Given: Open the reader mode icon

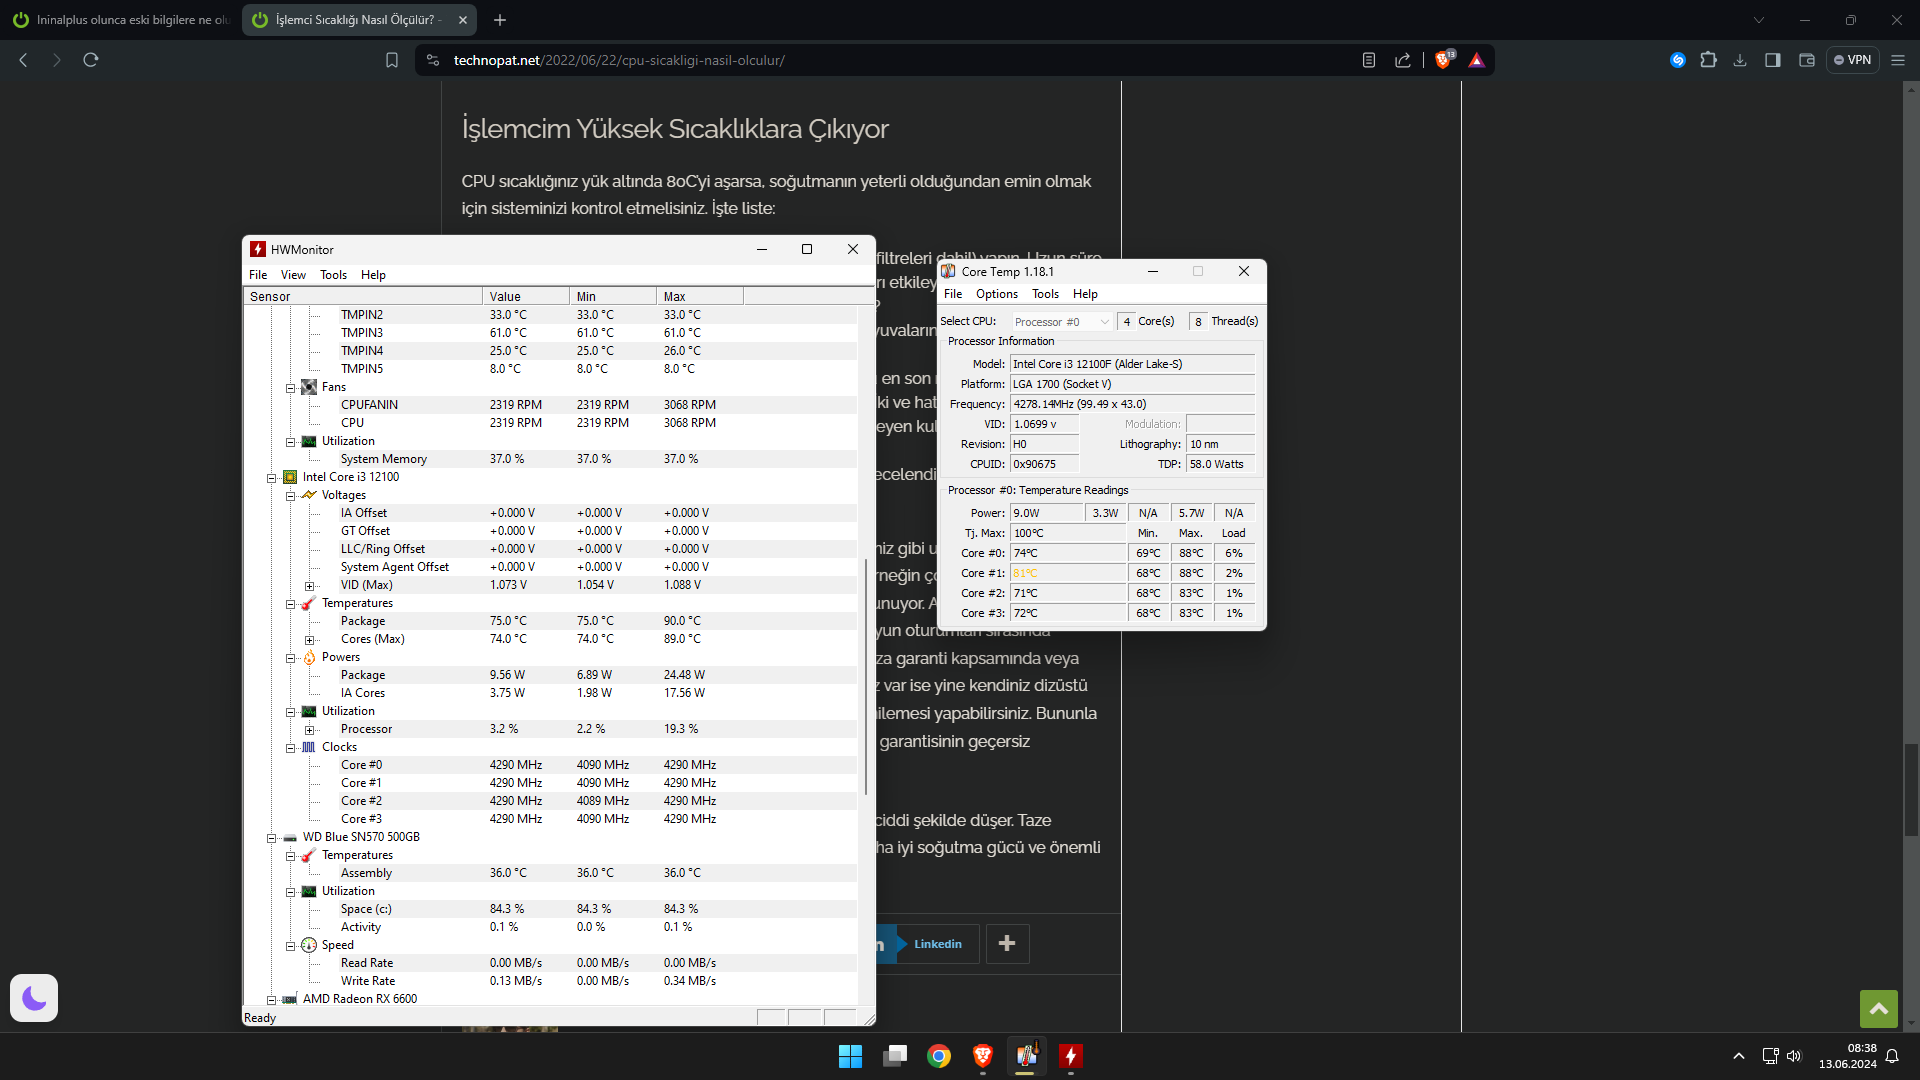Looking at the screenshot, I should click(x=1369, y=60).
